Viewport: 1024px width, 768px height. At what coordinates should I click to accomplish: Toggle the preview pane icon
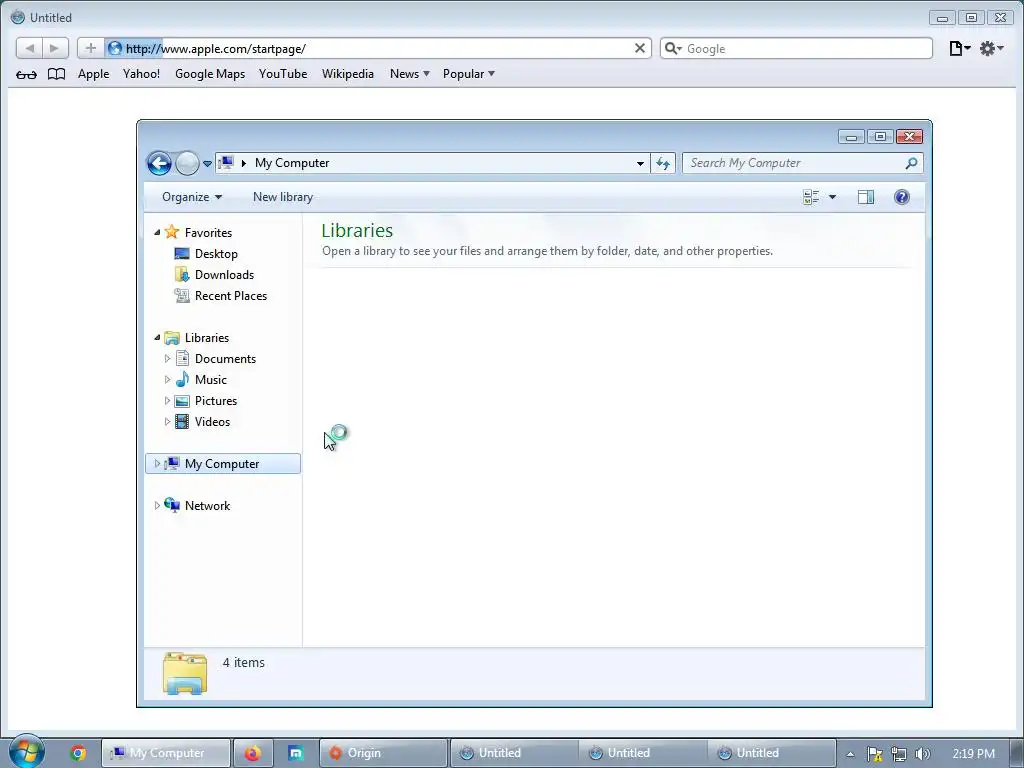pos(865,197)
